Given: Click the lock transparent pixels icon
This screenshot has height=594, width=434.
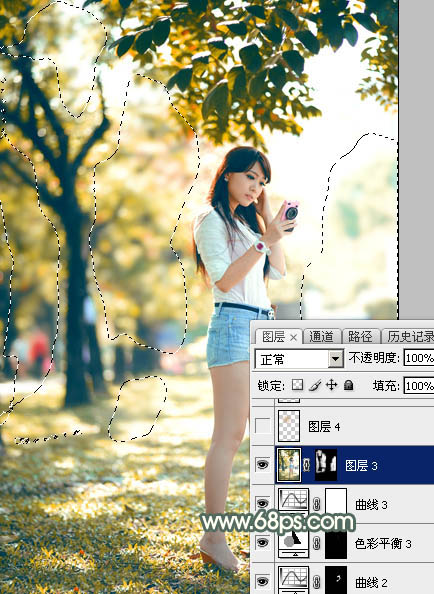Looking at the screenshot, I should tap(297, 385).
